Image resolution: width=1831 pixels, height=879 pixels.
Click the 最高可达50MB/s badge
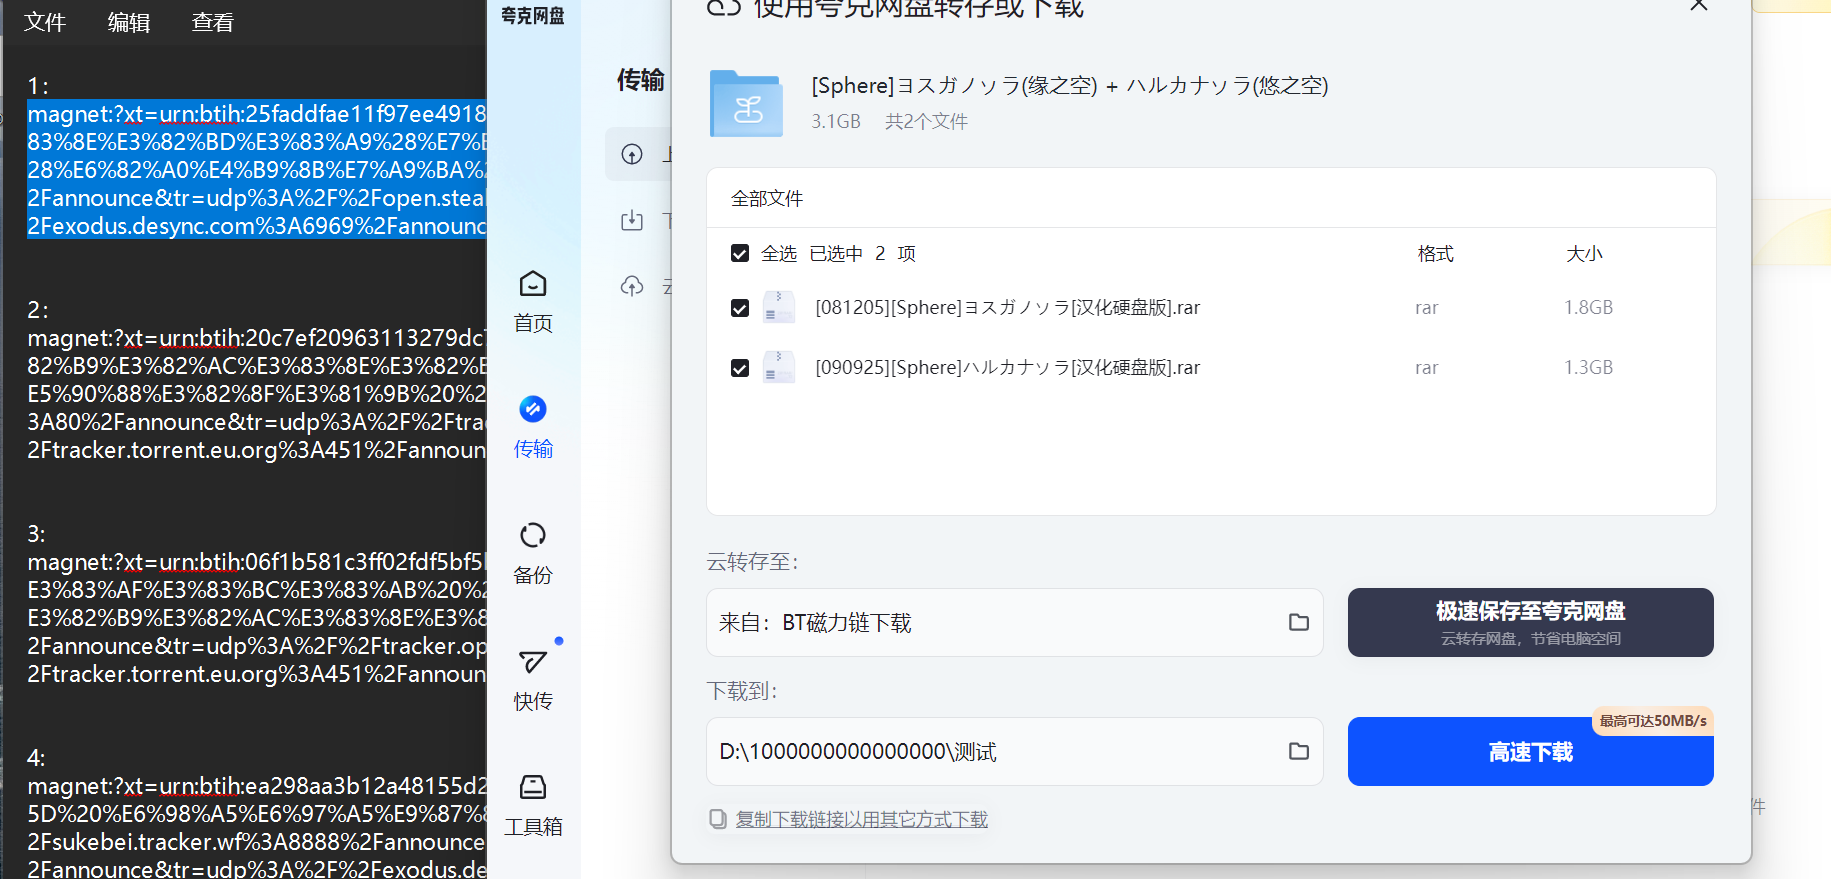click(1652, 721)
